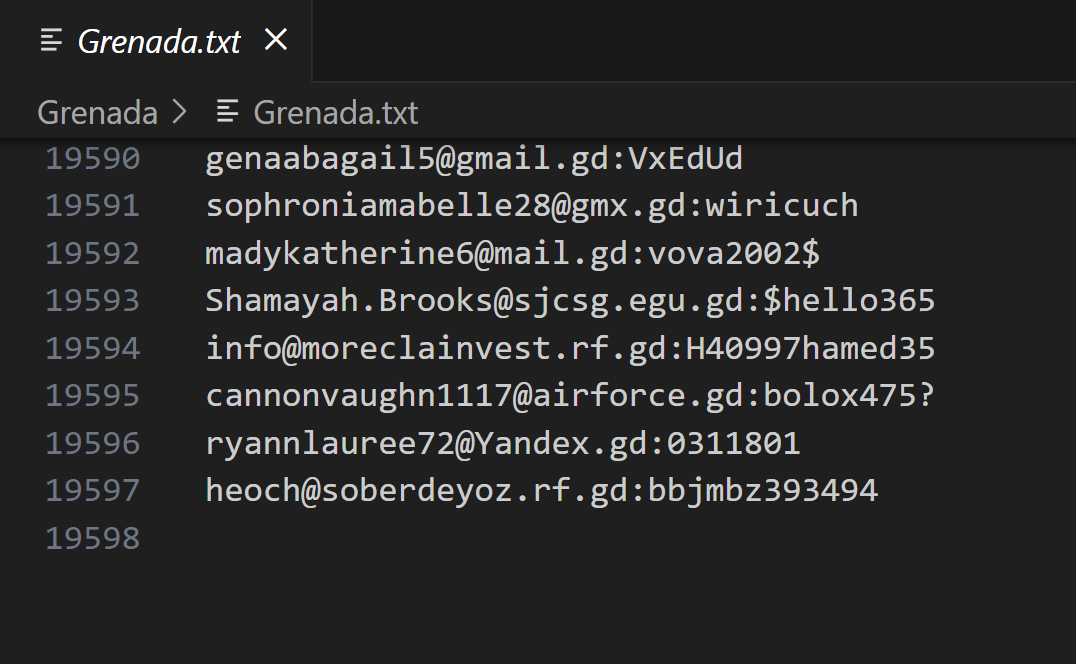Click the last line number 19598

pos(93,538)
